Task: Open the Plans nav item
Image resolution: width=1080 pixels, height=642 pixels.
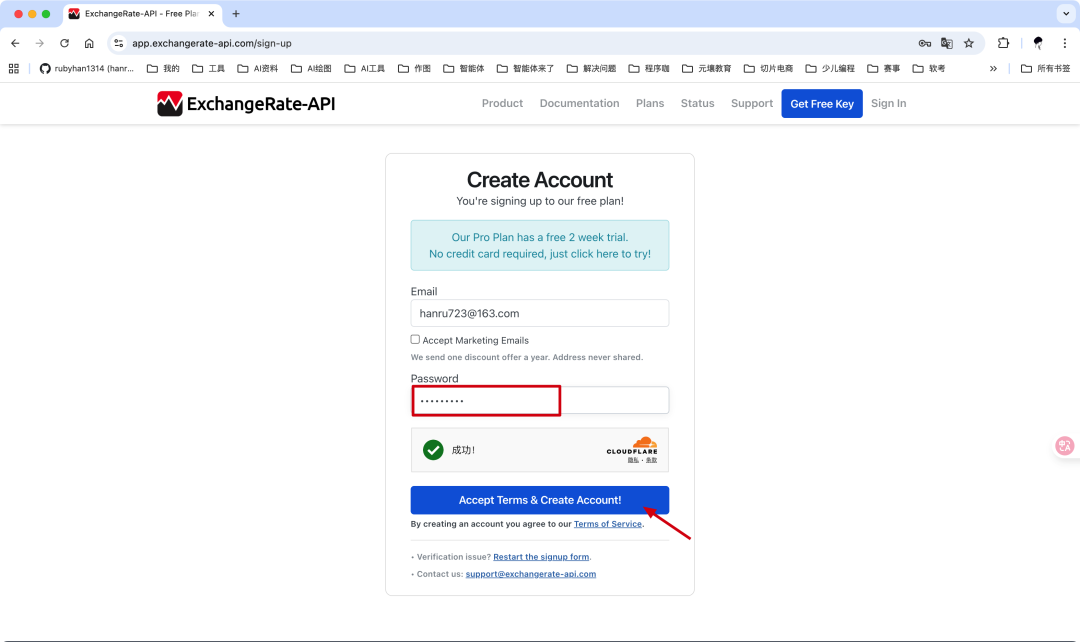Action: click(650, 103)
